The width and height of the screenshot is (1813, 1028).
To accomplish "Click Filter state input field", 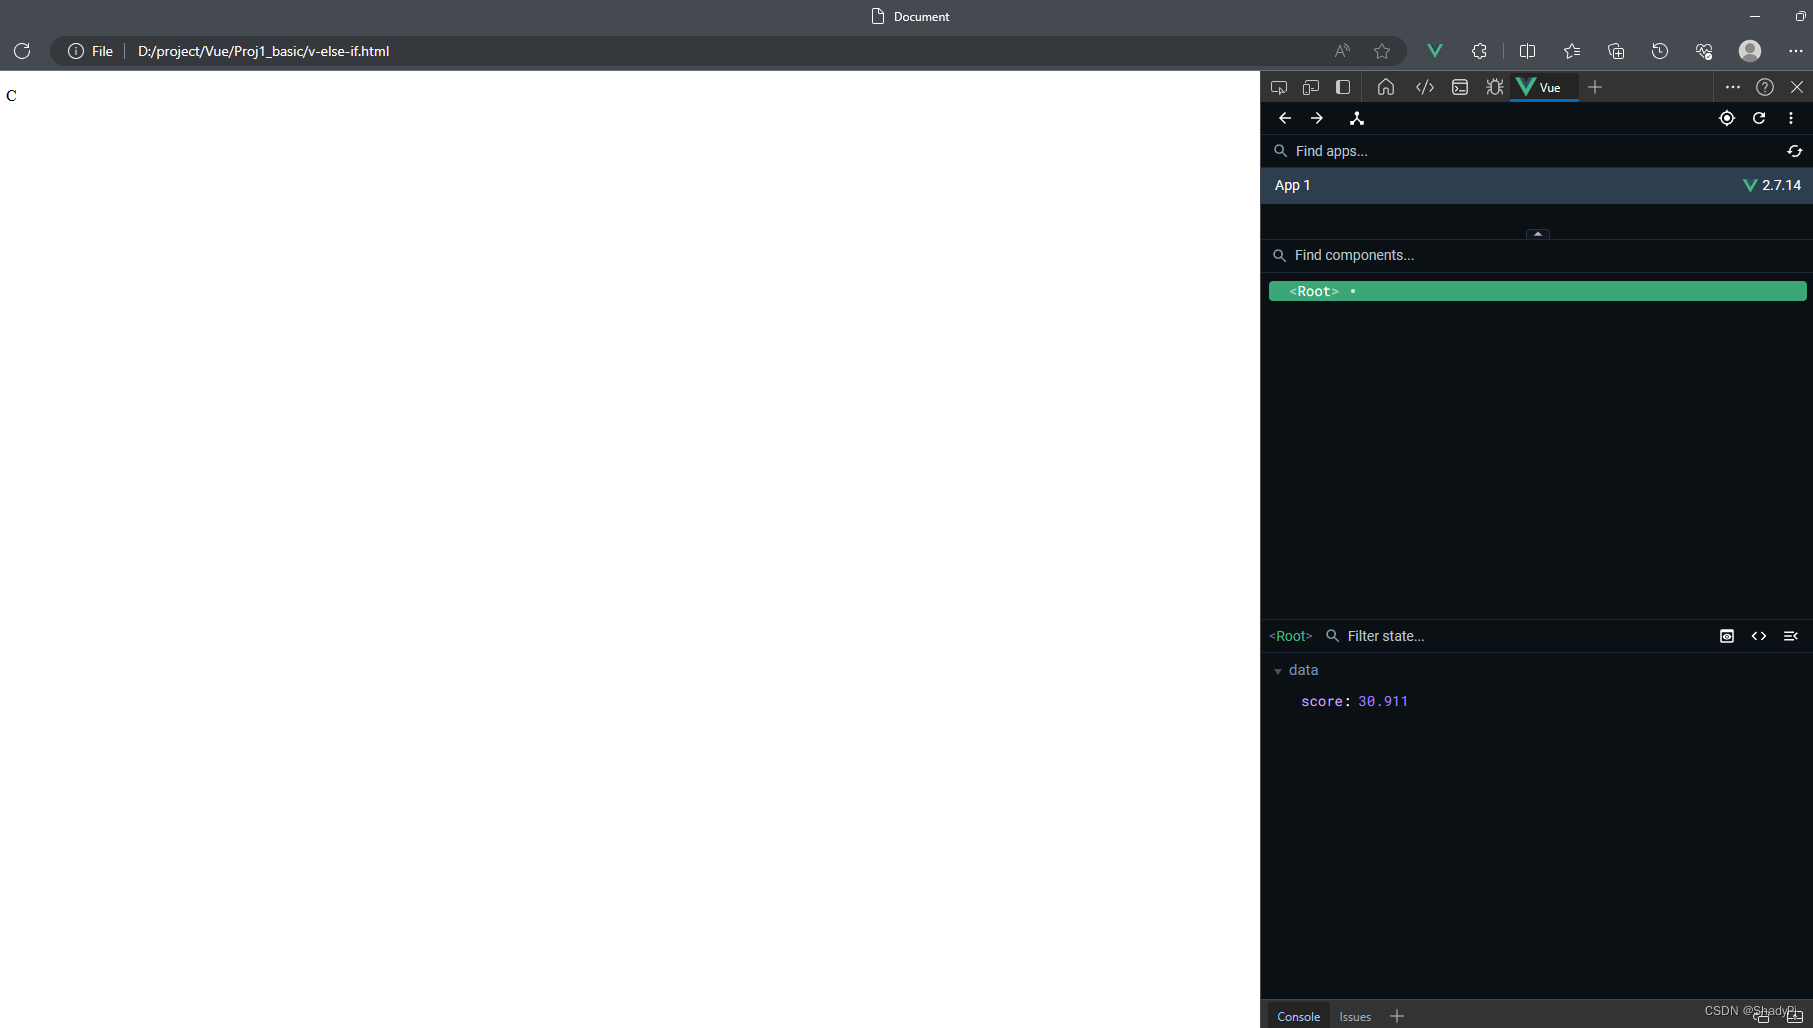I will [1515, 636].
